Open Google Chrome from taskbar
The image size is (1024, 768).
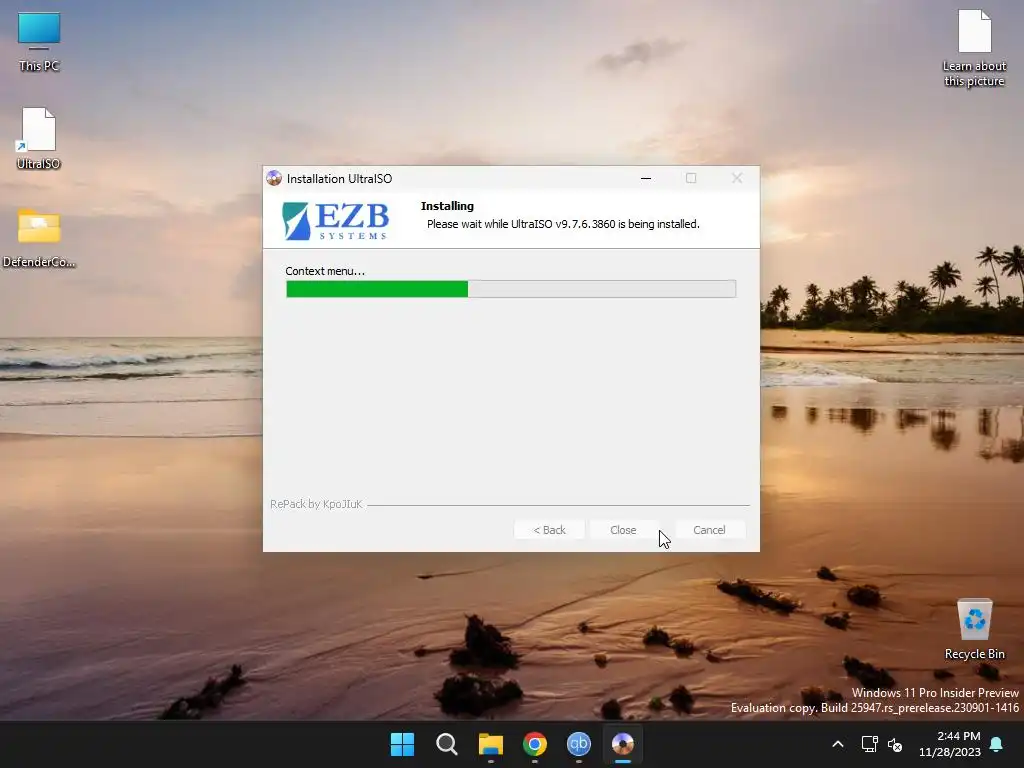534,744
